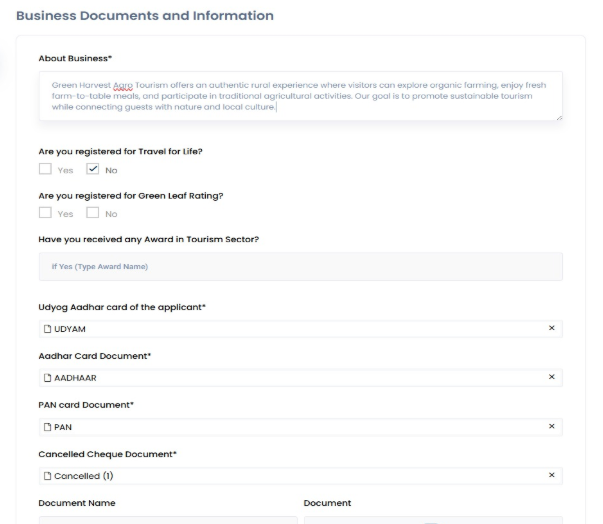603x524 pixels.
Task: Select No for Green Leaf Rating
Action: tap(93, 213)
